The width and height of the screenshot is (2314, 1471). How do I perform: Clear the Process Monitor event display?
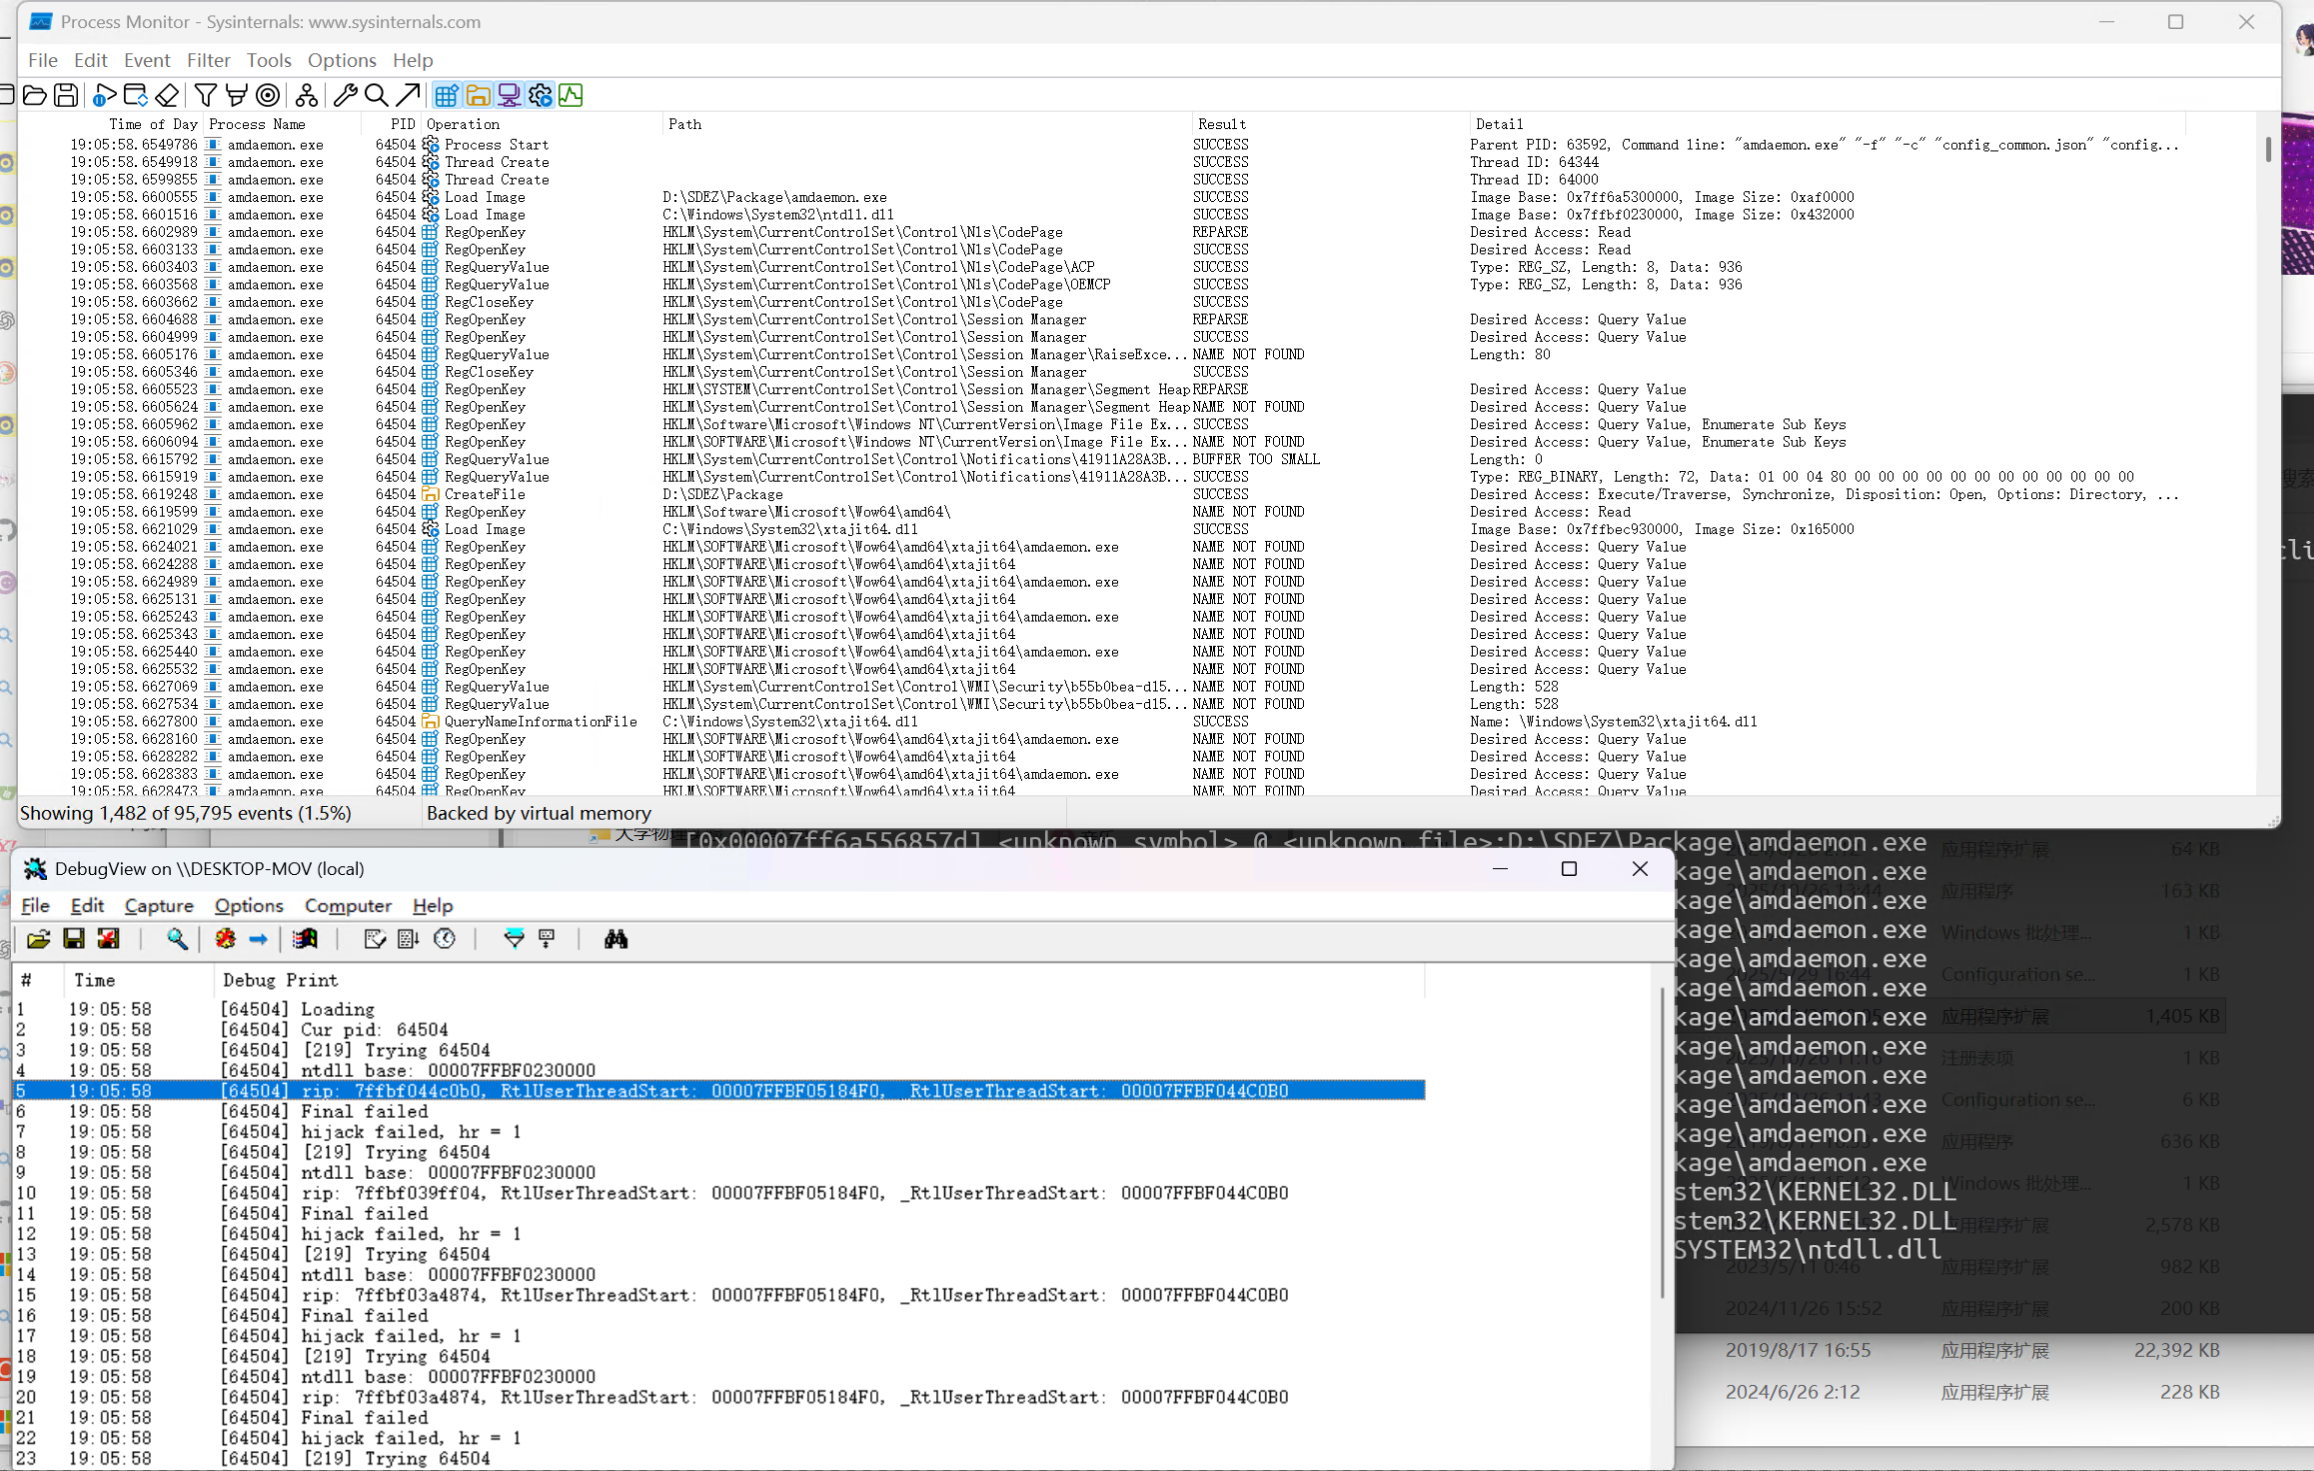click(x=167, y=95)
